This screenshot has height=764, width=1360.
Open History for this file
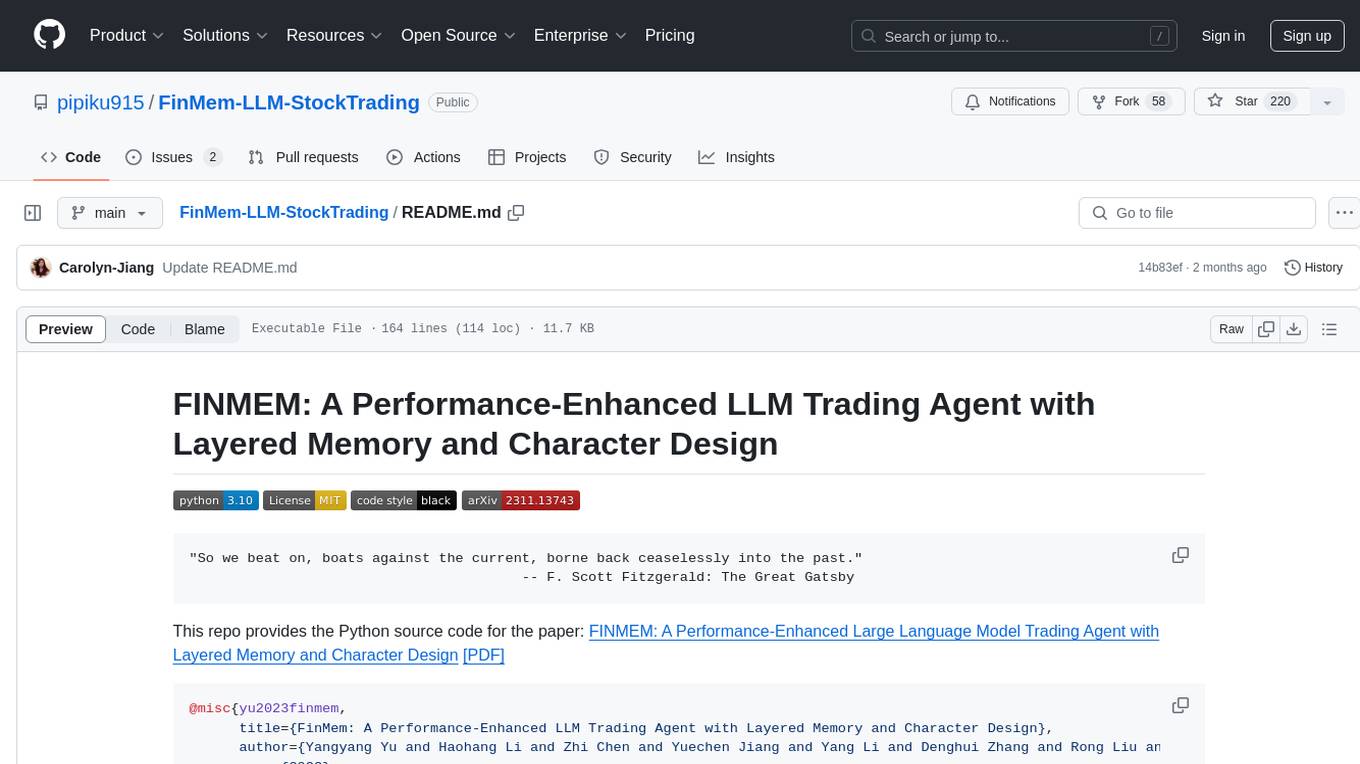[x=1313, y=267]
